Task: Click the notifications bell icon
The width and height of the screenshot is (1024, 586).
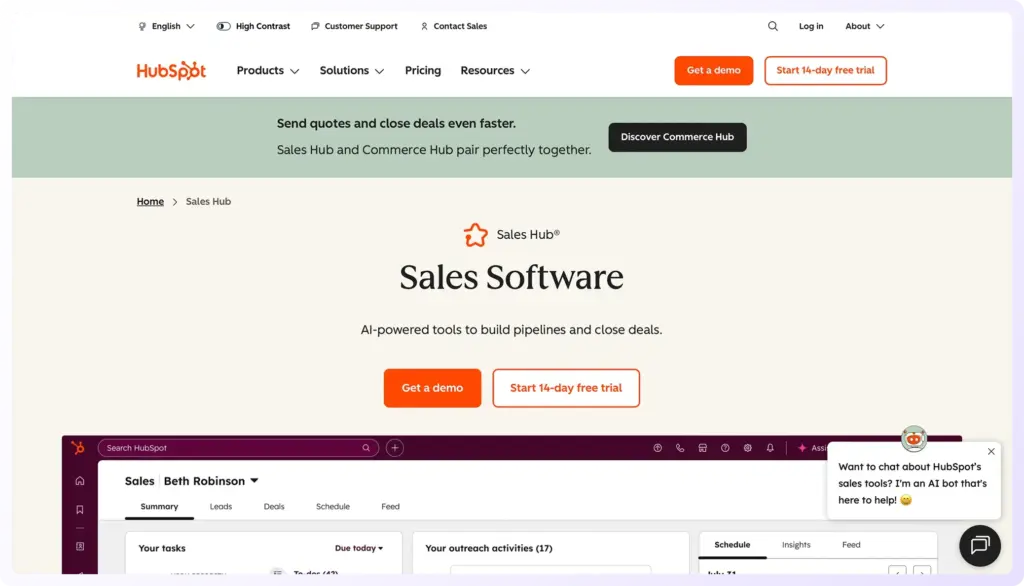Action: [770, 448]
